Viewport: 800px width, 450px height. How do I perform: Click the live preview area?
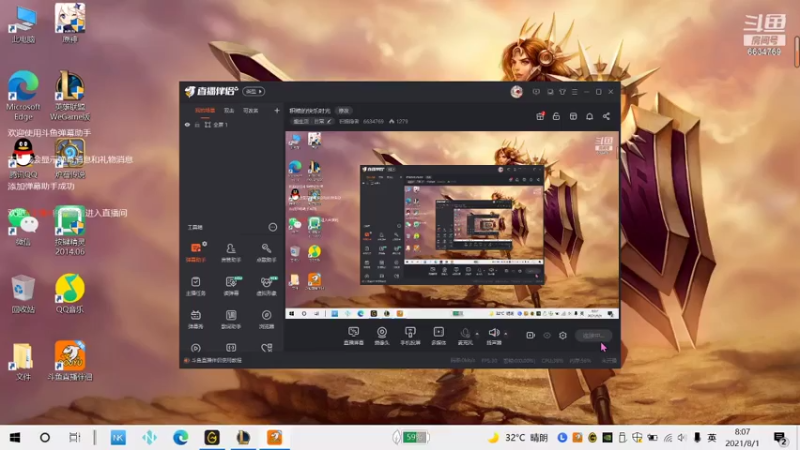pos(452,225)
